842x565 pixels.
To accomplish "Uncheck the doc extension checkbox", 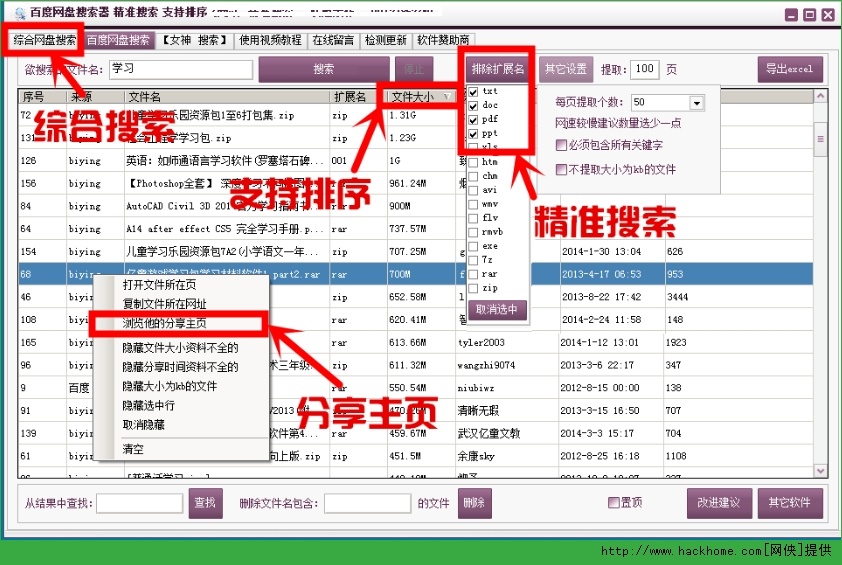I will pyautogui.click(x=473, y=106).
